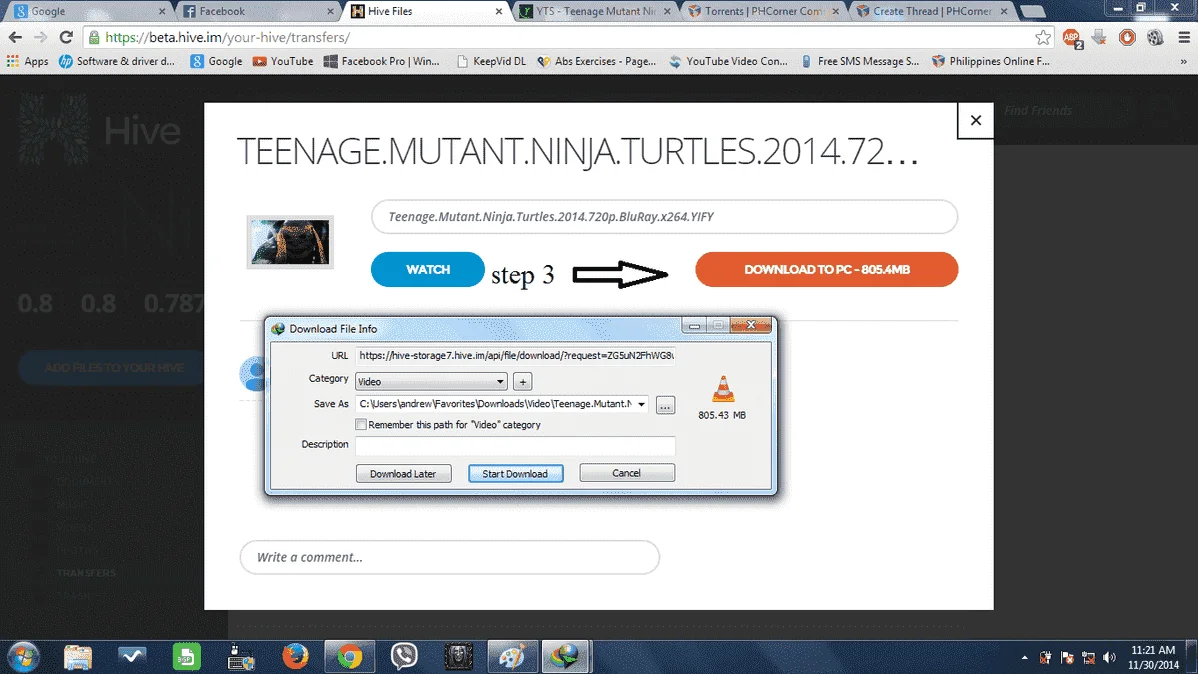The image size is (1198, 674).
Task: Click the Write a comment box
Action: coord(449,557)
